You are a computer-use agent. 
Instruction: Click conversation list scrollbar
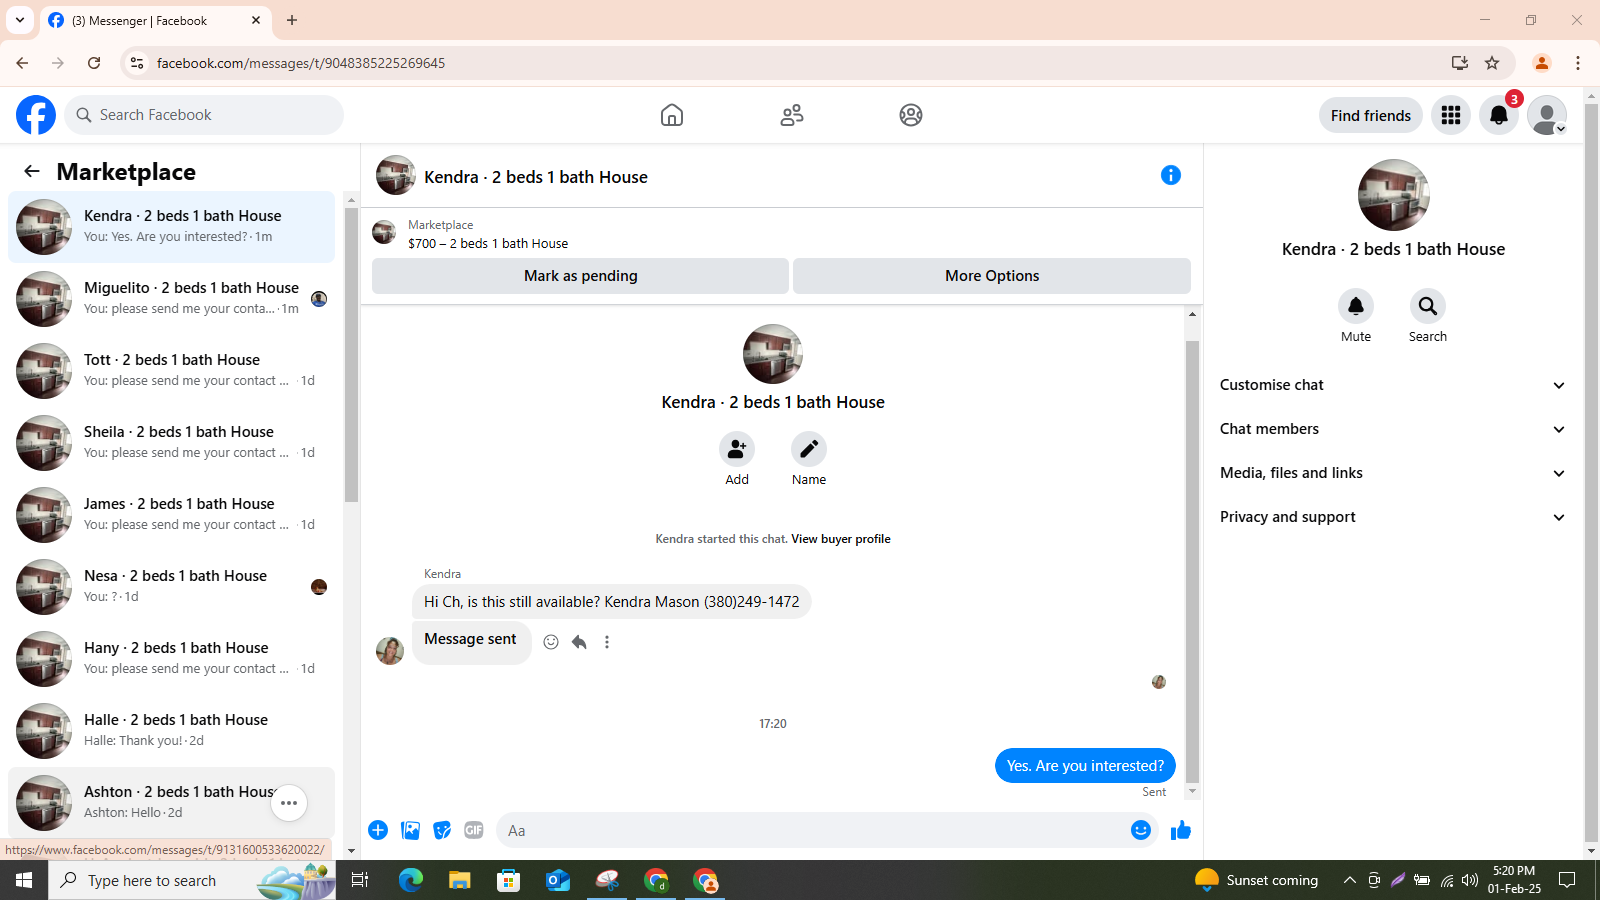click(351, 355)
